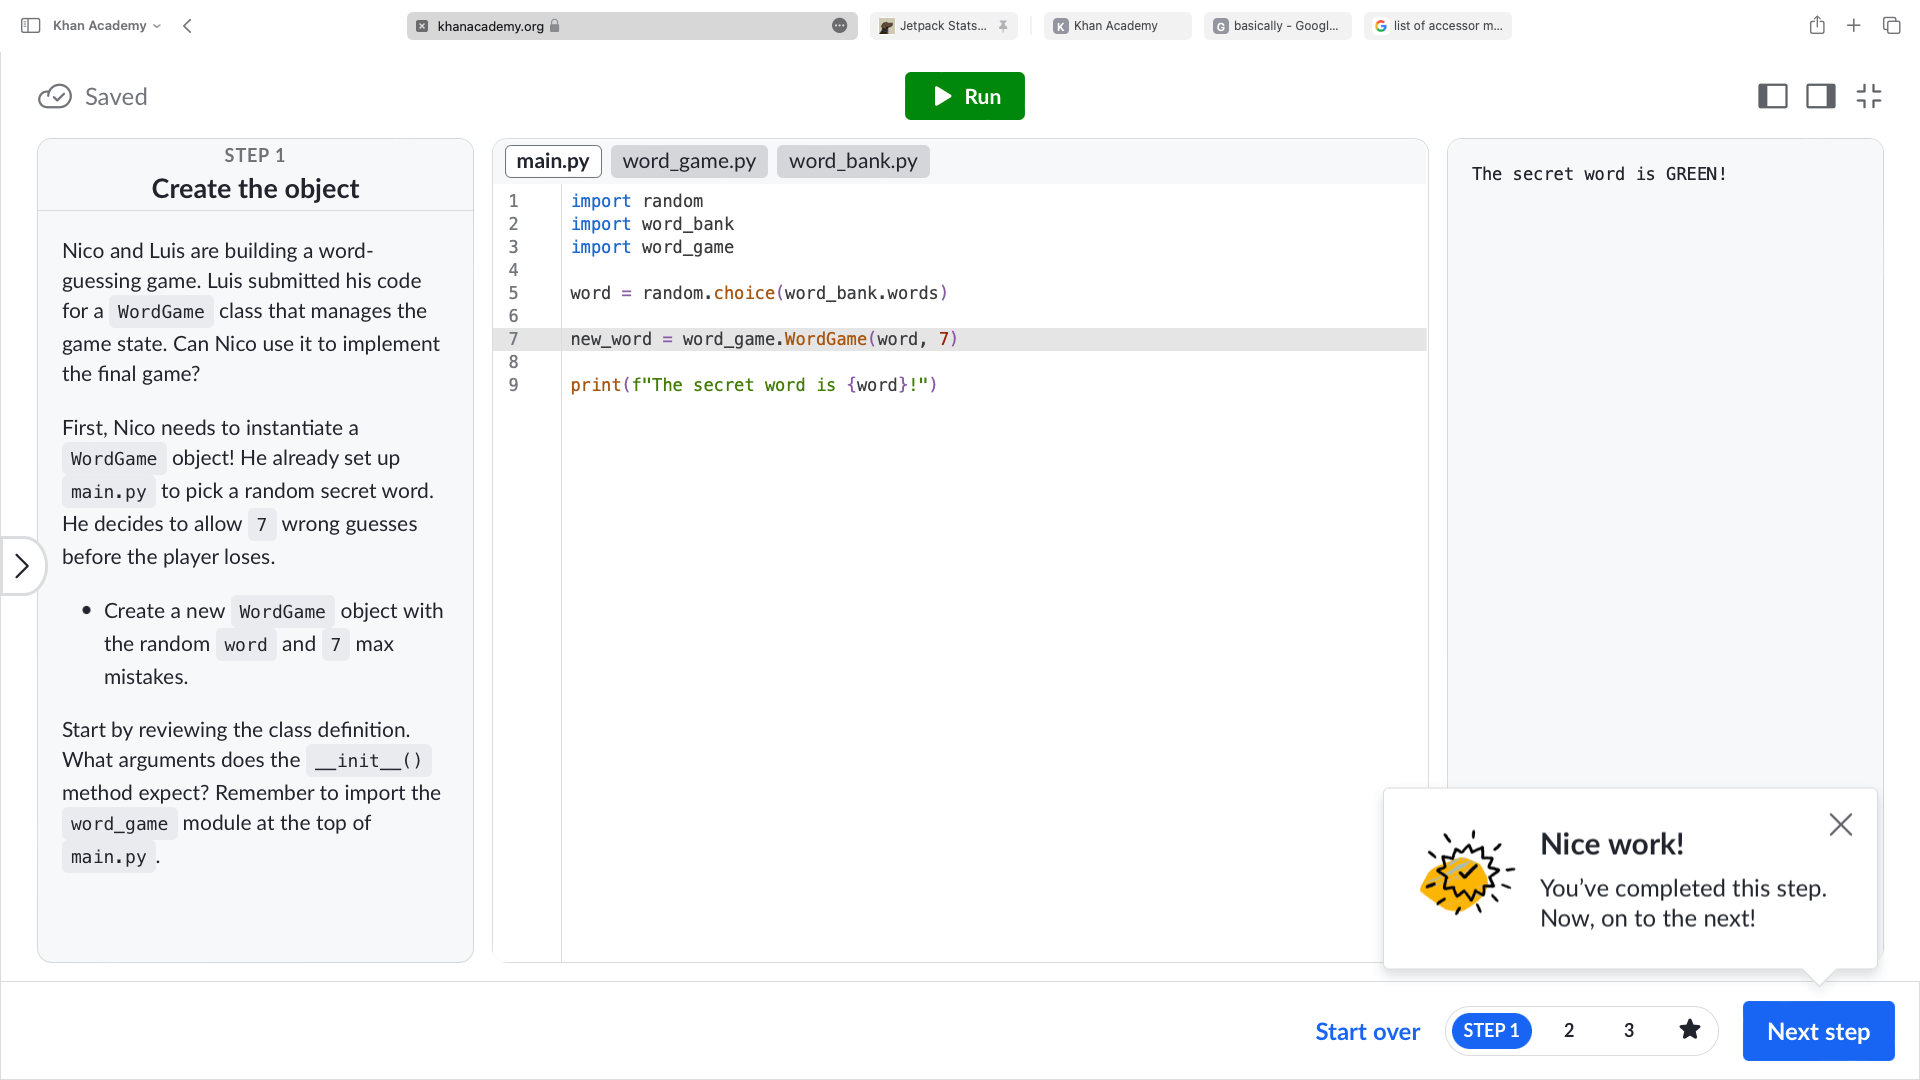Click the khanacademy.org address field
The image size is (1920, 1080).
click(632, 26)
